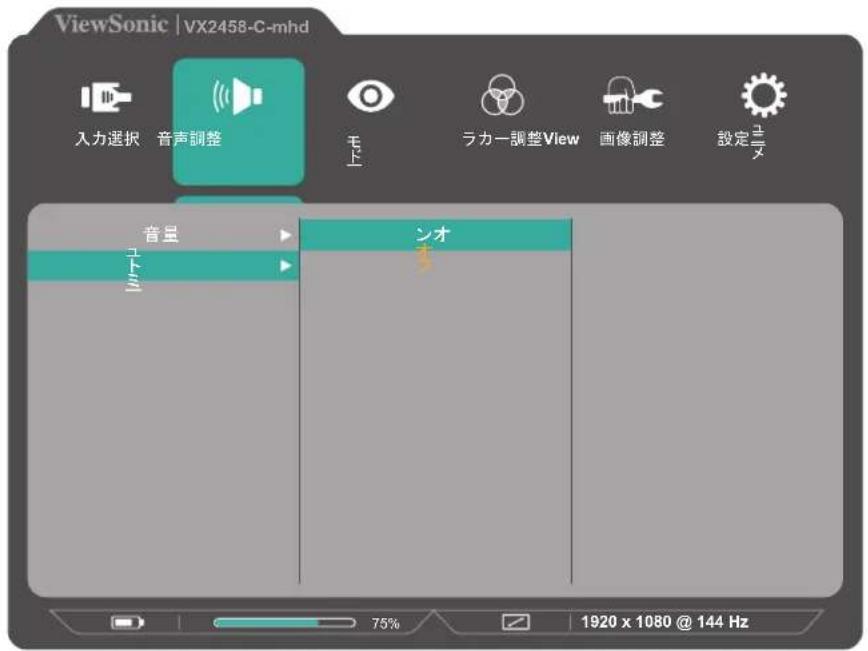Expand the highlighted mute row arrow
Image resolution: width=868 pixels, height=651 pixels.
point(285,266)
